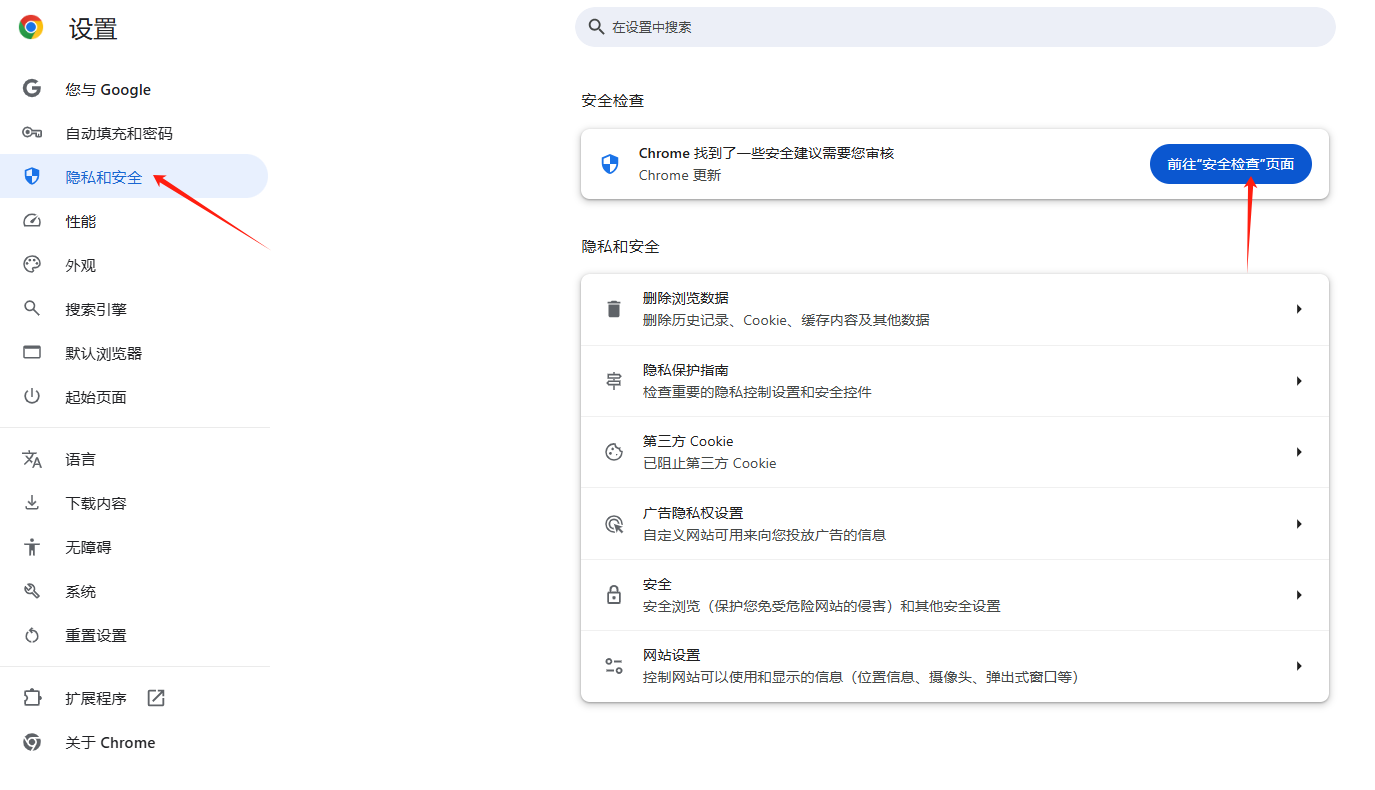This screenshot has height=790, width=1375.
Task: Open 扩展程序 link
Action: click(134, 698)
